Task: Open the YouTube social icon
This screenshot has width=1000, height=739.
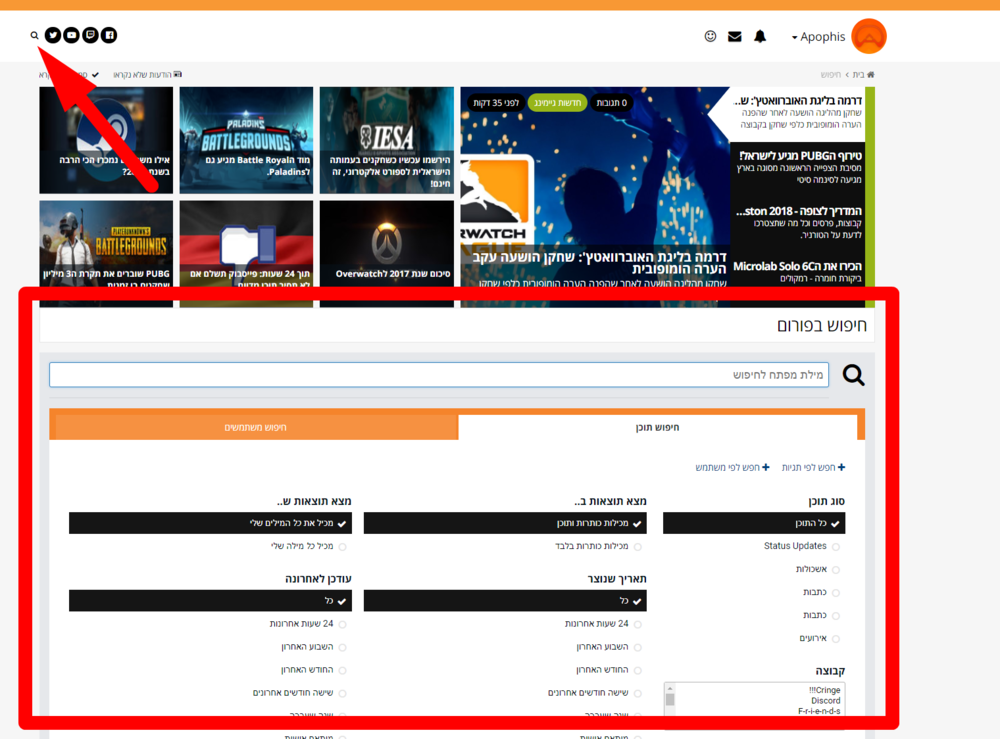Action: tap(72, 36)
